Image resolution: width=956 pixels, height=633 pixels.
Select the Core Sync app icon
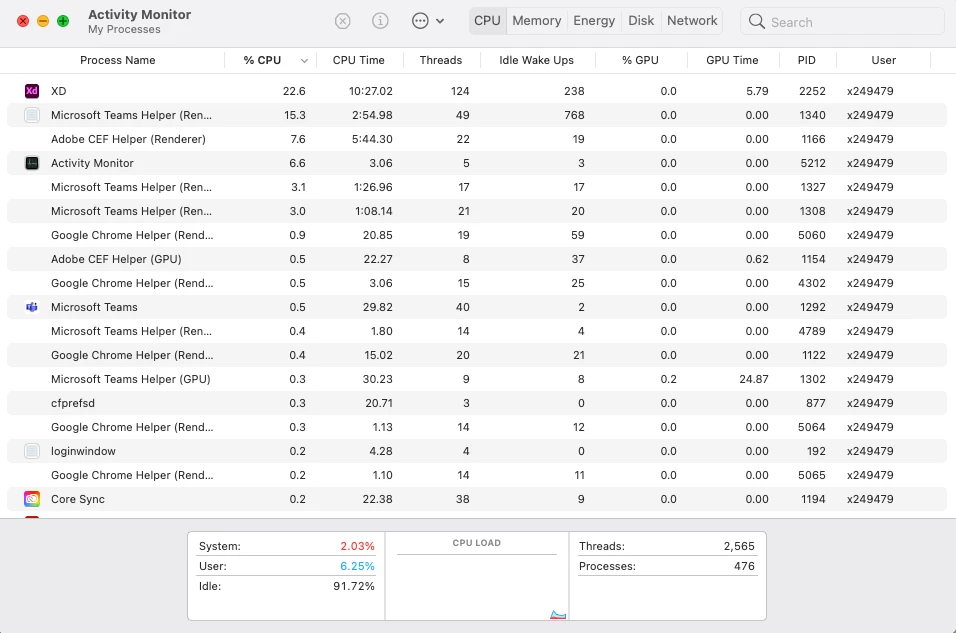32,499
